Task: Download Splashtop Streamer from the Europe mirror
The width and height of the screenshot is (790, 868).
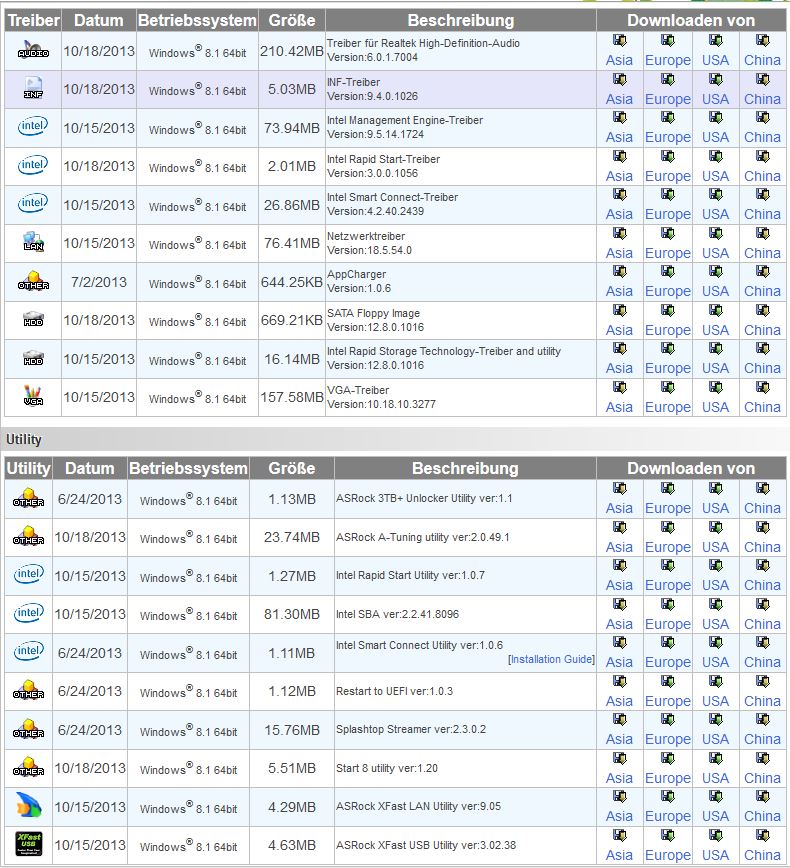Action: 667,739
